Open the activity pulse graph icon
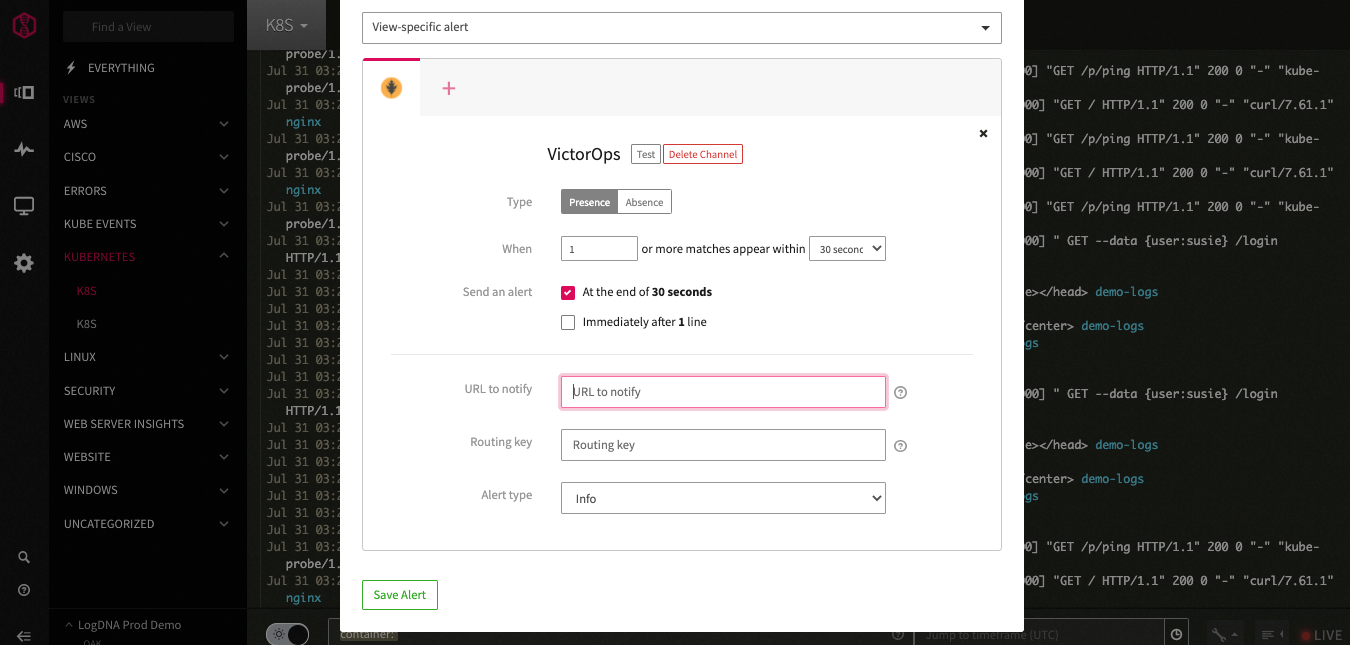The image size is (1350, 645). coord(24,150)
